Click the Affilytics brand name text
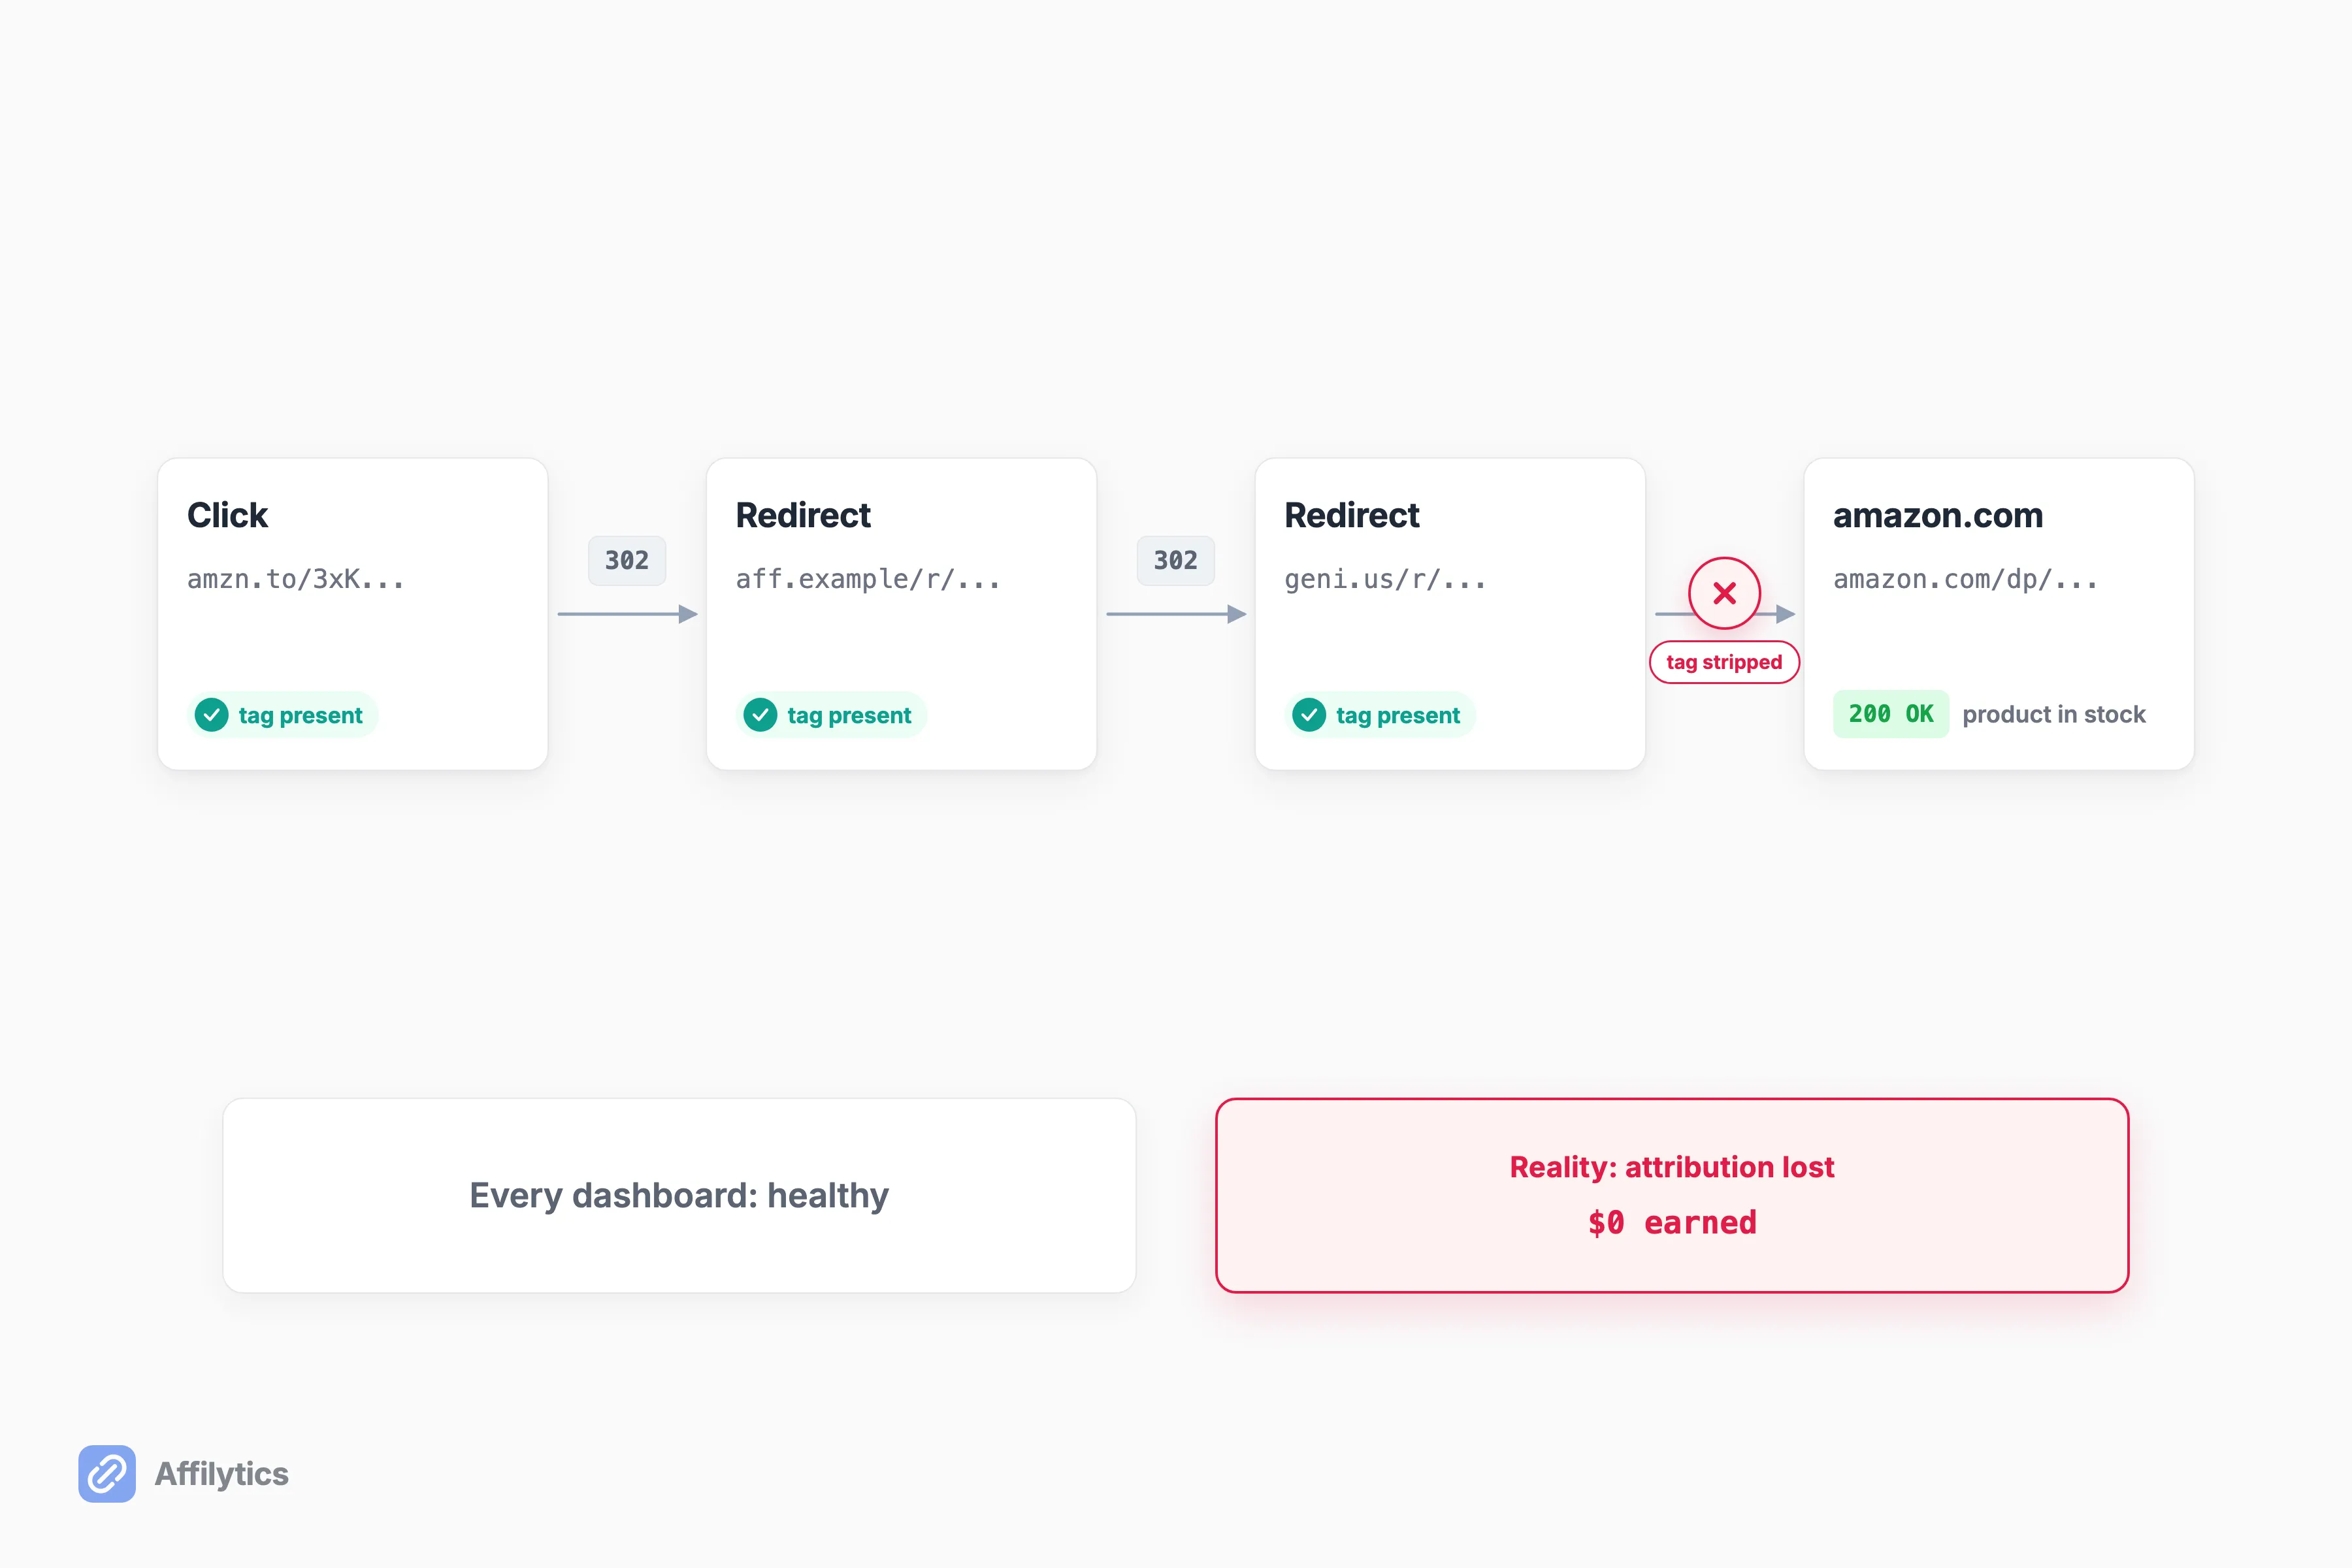The width and height of the screenshot is (2352, 1568). pyautogui.click(x=222, y=1474)
